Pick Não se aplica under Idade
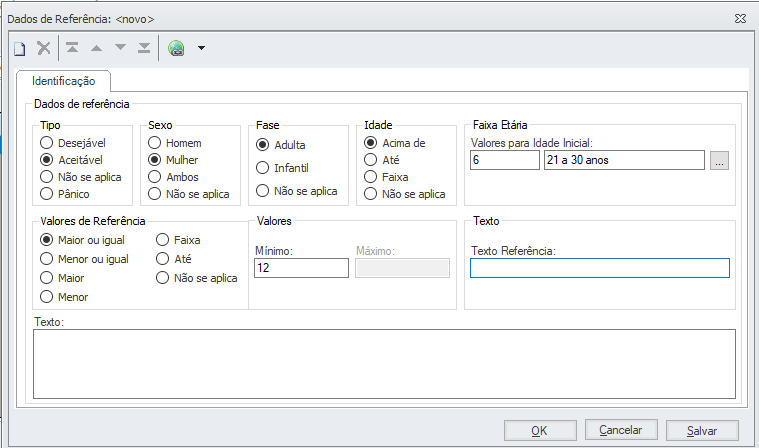The height and width of the screenshot is (448, 759). [x=404, y=194]
